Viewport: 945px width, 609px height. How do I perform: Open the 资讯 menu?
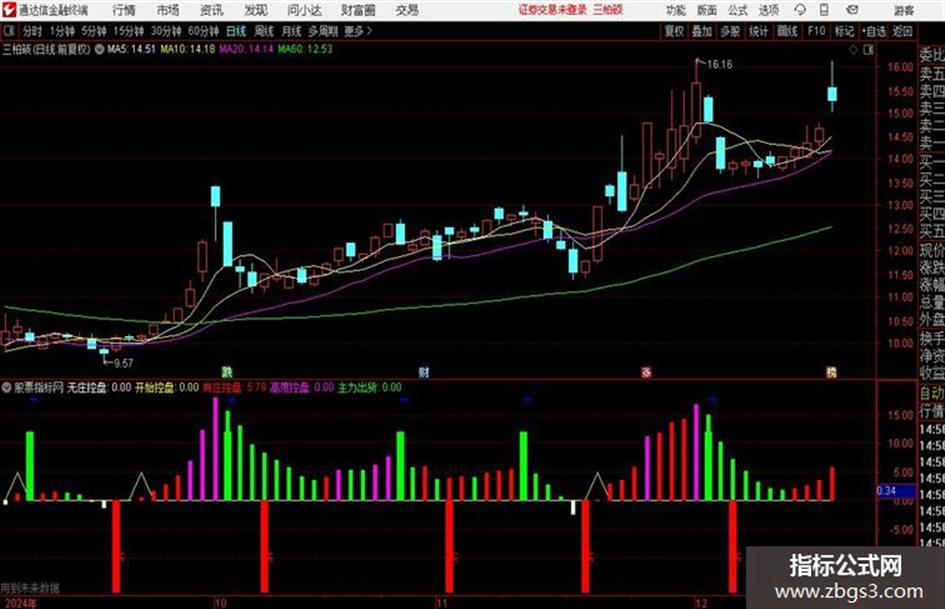pyautogui.click(x=212, y=10)
